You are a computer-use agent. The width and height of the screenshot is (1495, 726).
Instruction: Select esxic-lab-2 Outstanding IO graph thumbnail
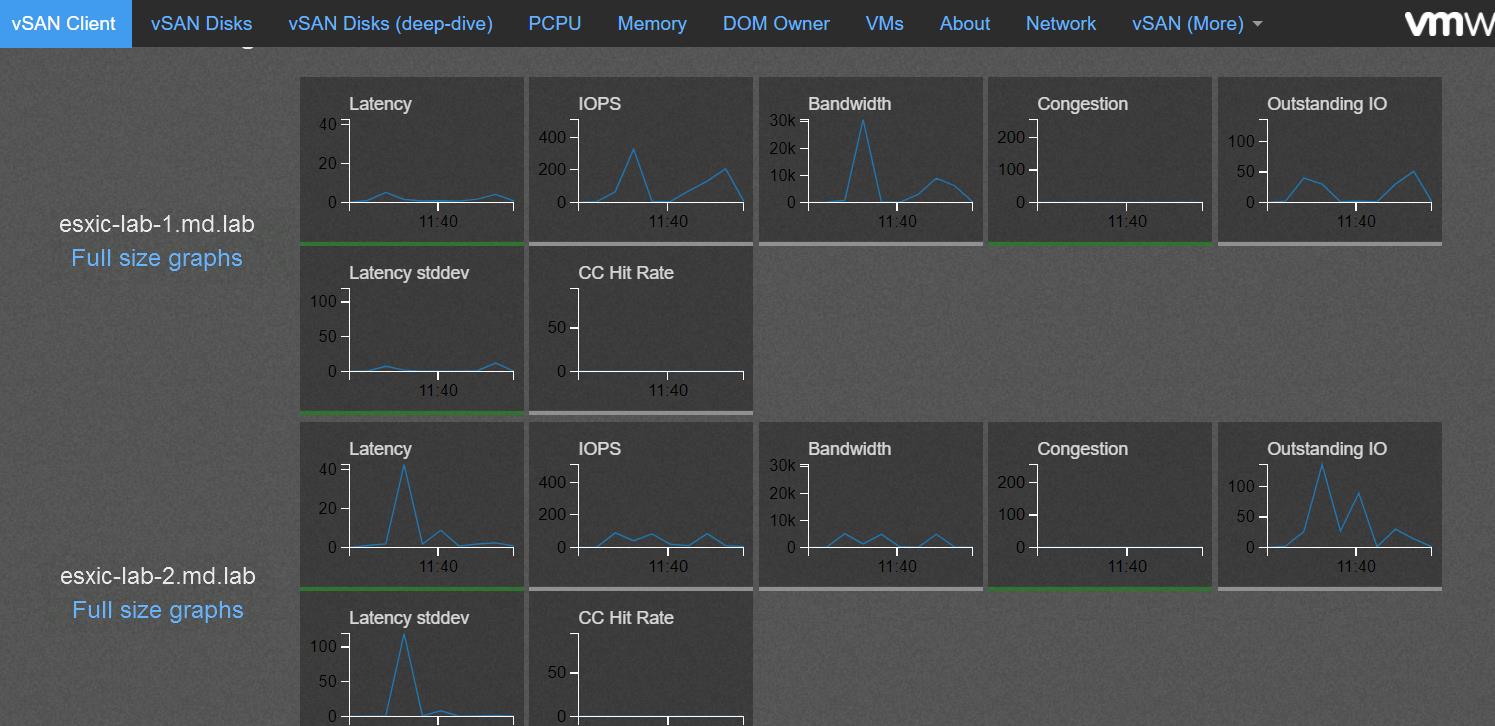click(1330, 505)
